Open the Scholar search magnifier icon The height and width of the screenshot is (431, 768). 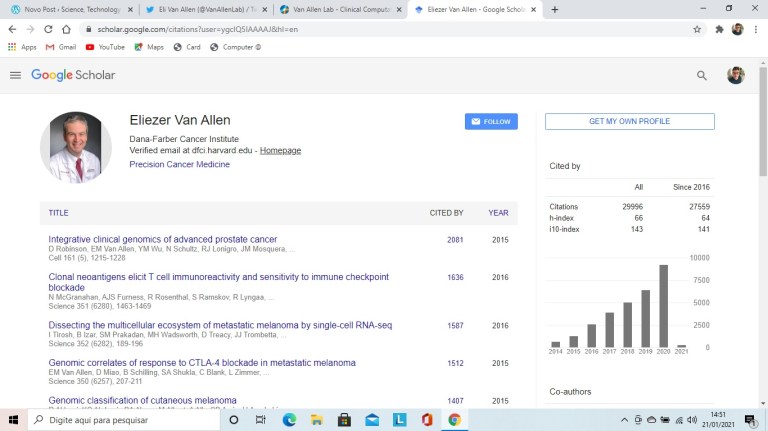pos(701,75)
